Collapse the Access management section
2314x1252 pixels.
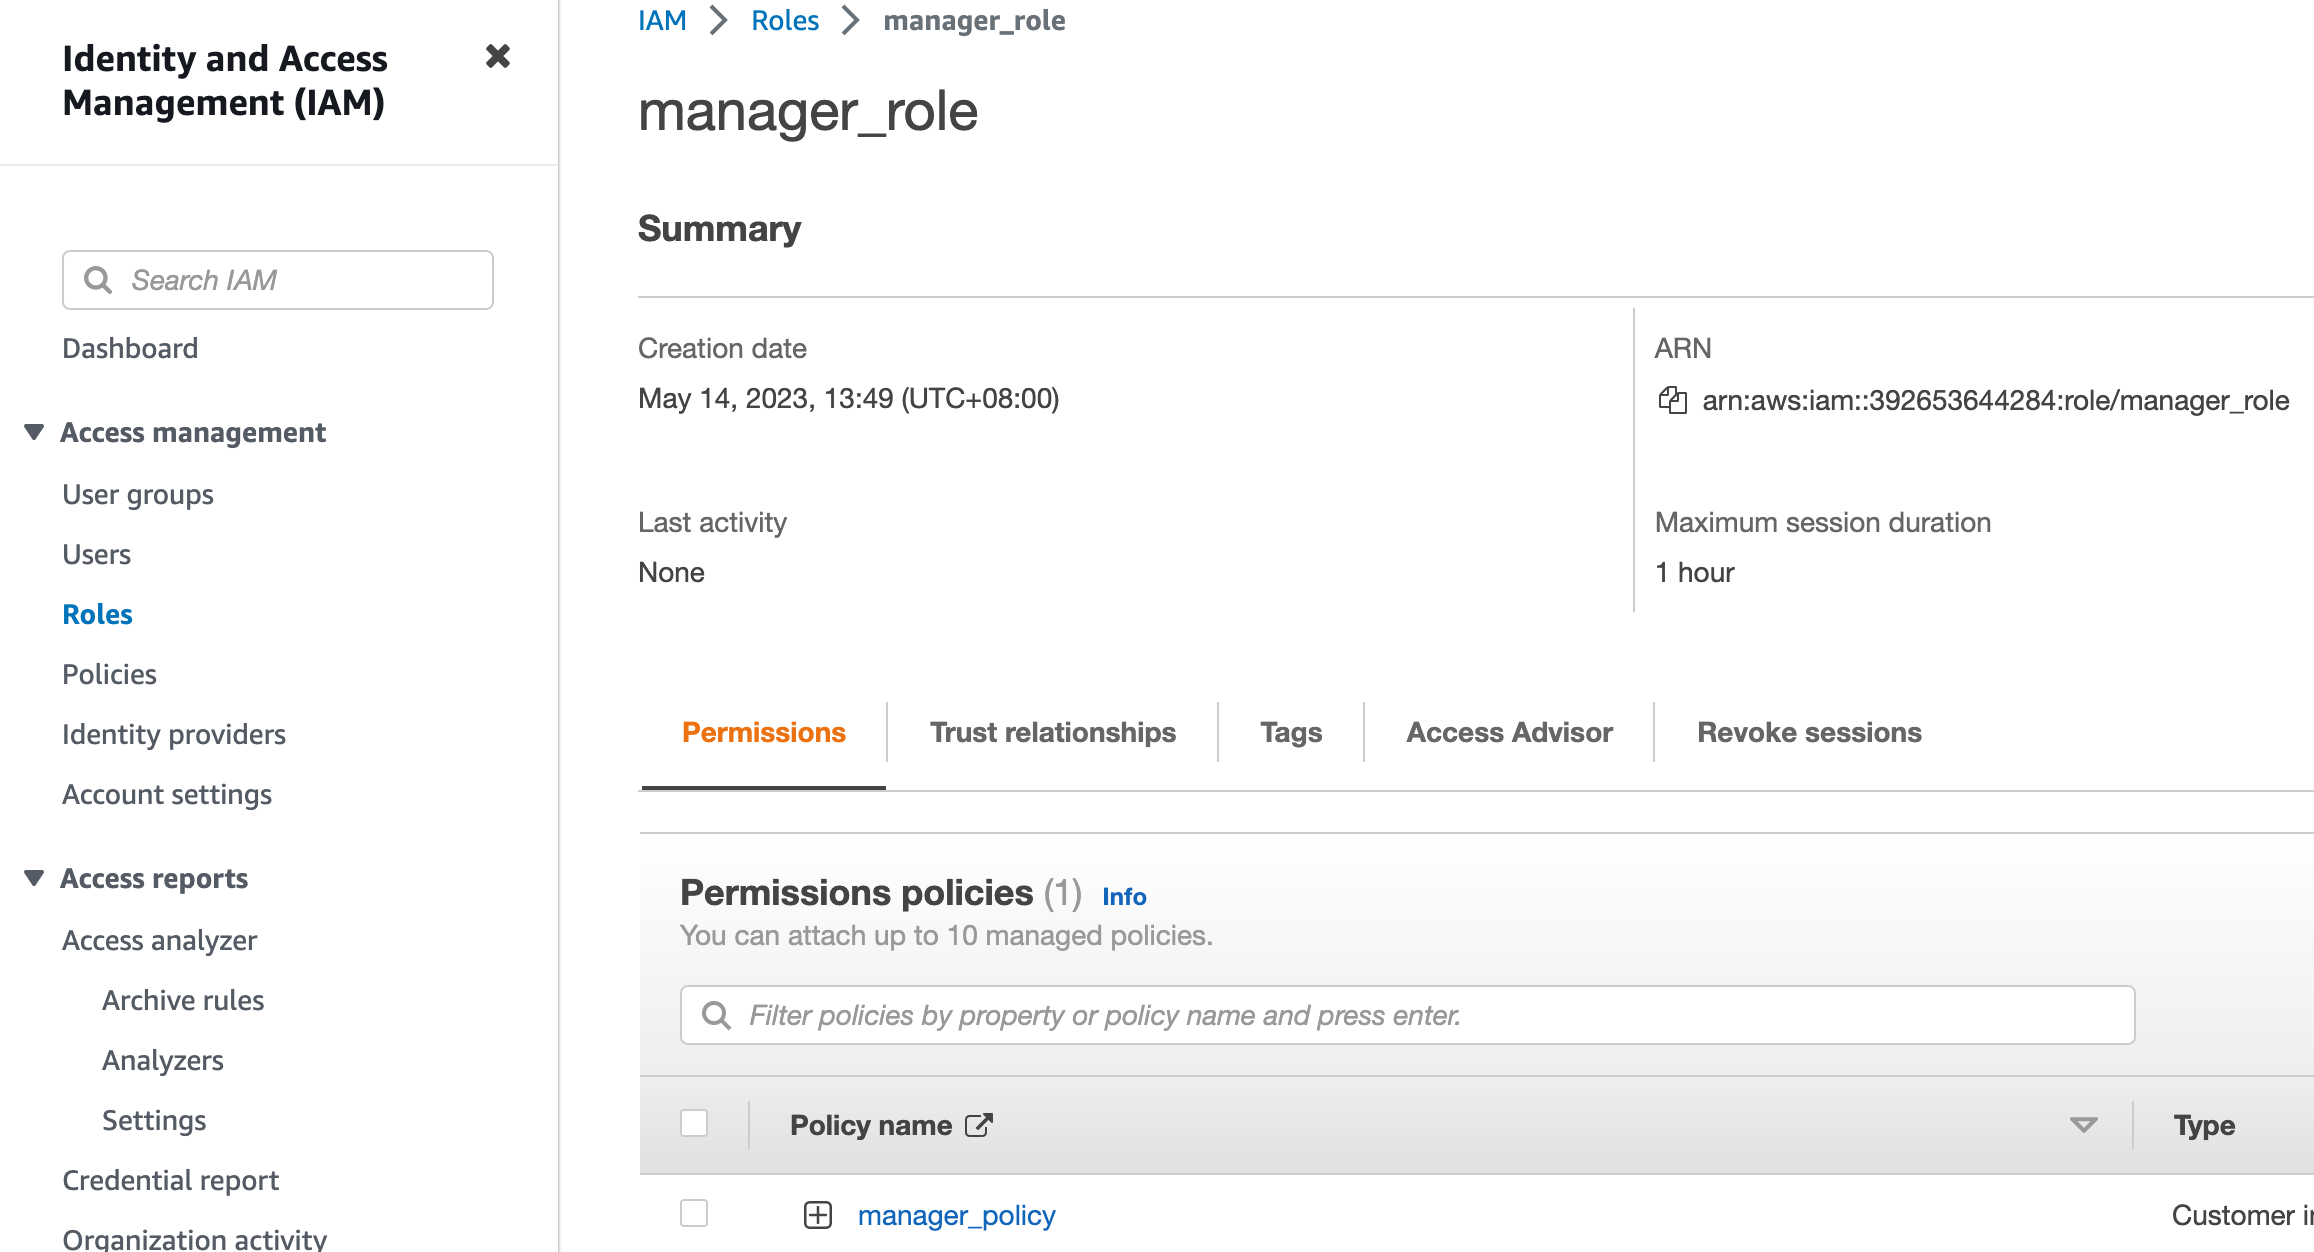[x=34, y=432]
